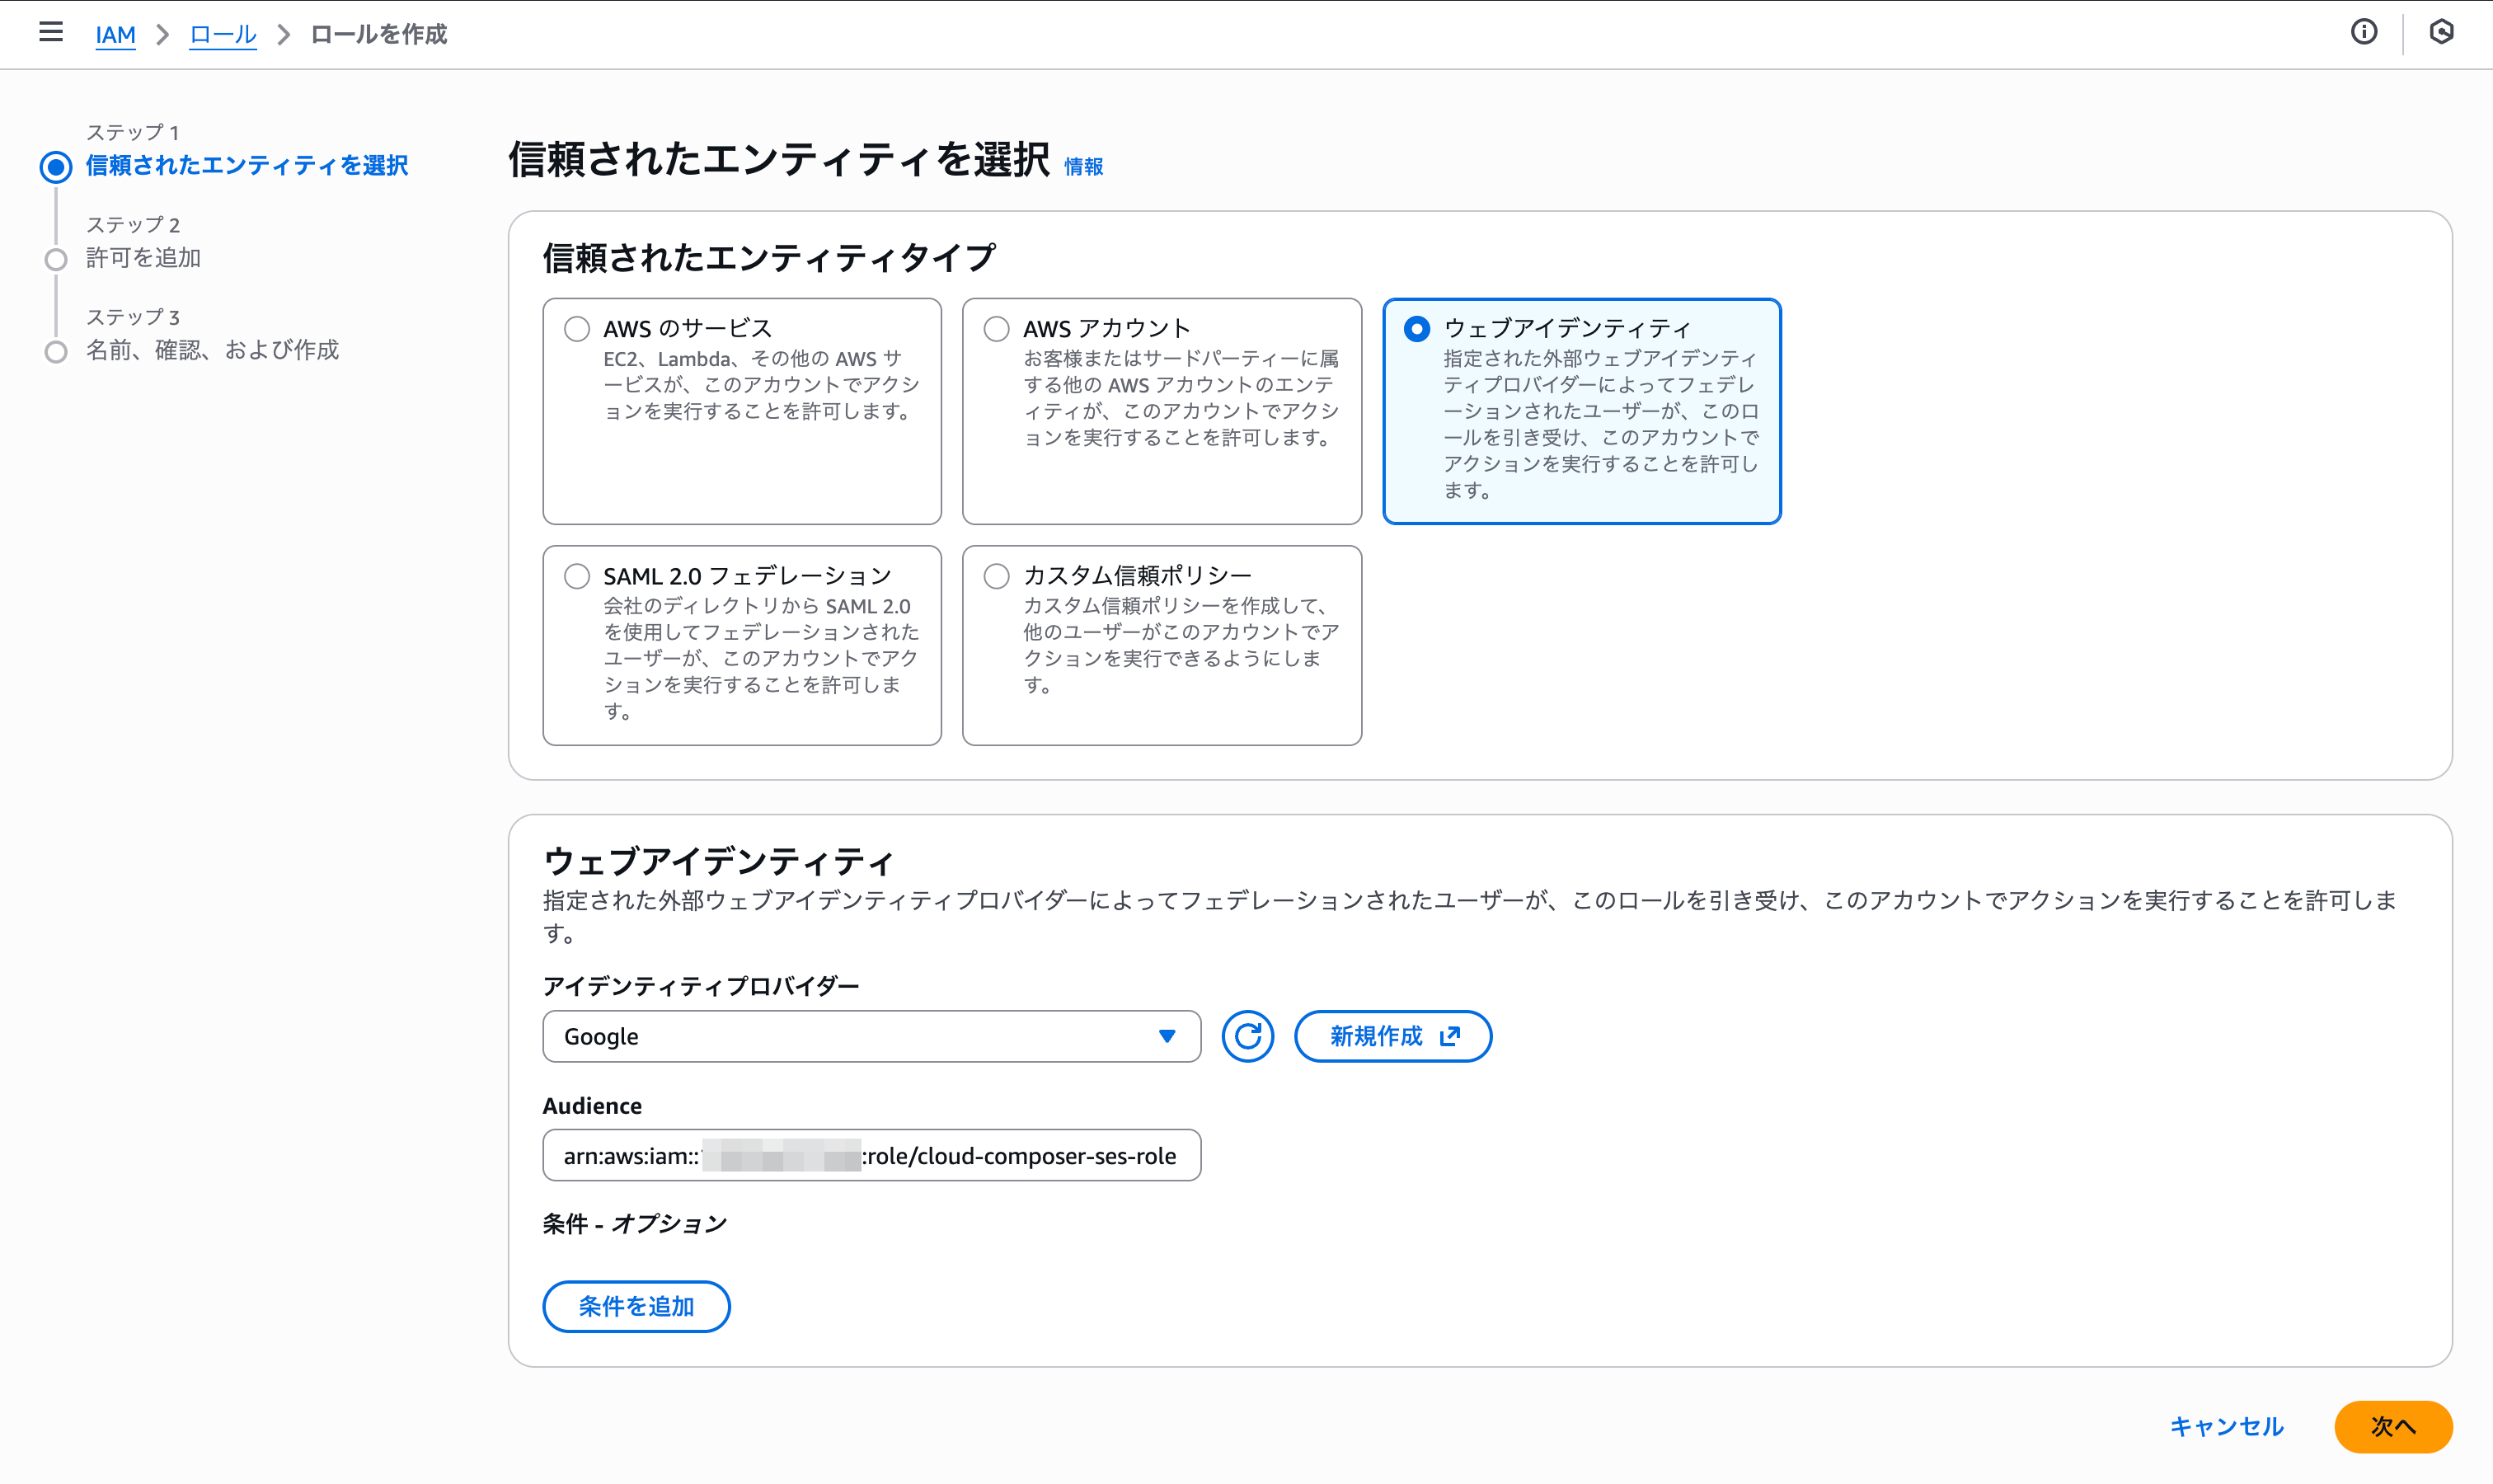Screen dimensions: 2493x1484
Task: Cancel role creation with キャンセル
Action: click(x=2227, y=1427)
